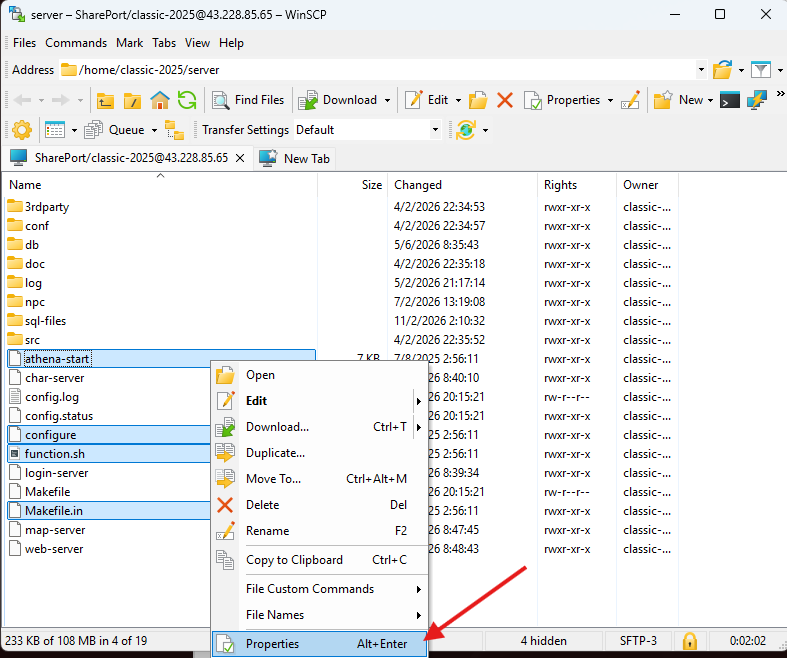
Task: Choose Delete in the context menu
Action: pos(320,505)
